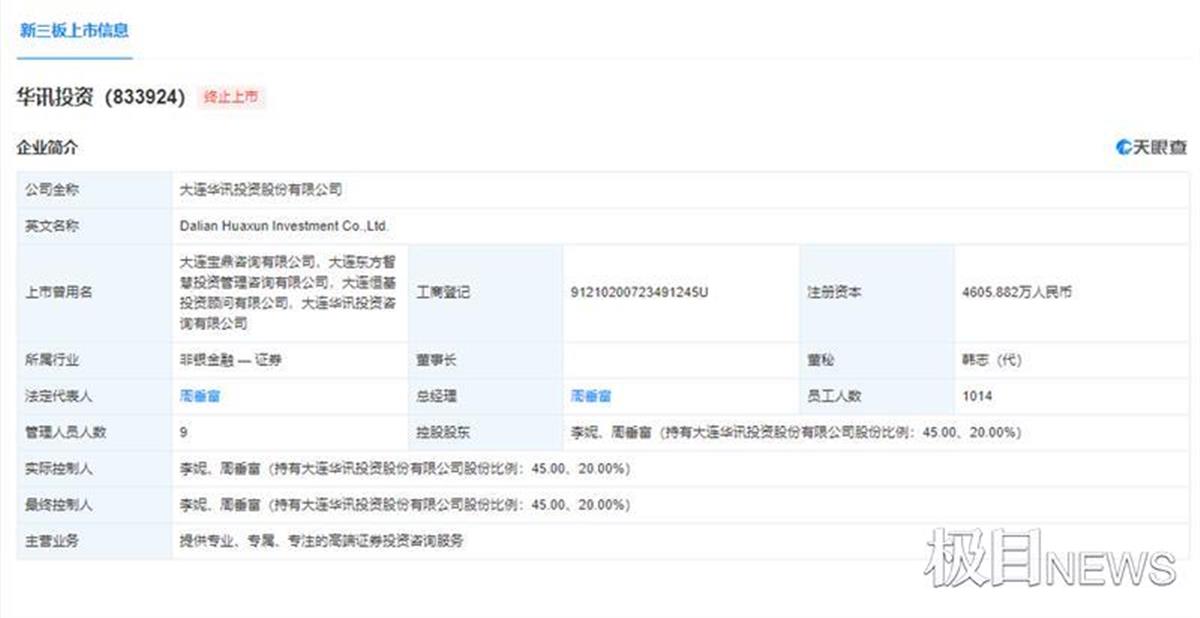
Task: Select the 控股股东 shareholder value
Action: click(795, 433)
